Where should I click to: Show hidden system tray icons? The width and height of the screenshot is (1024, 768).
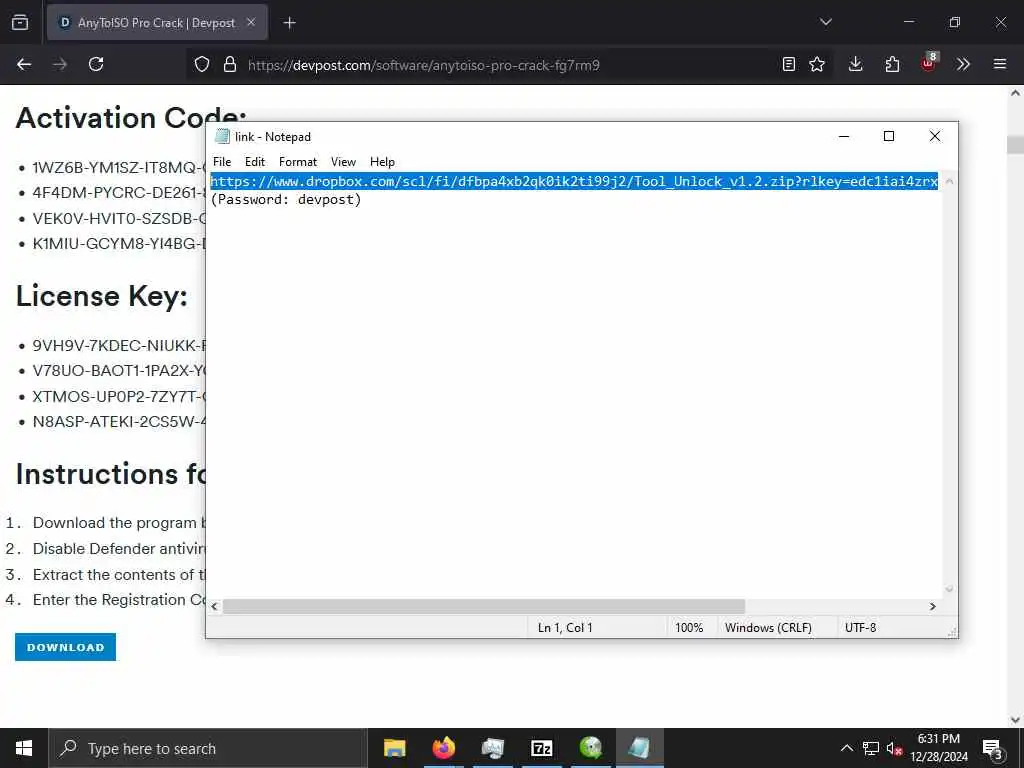point(846,748)
